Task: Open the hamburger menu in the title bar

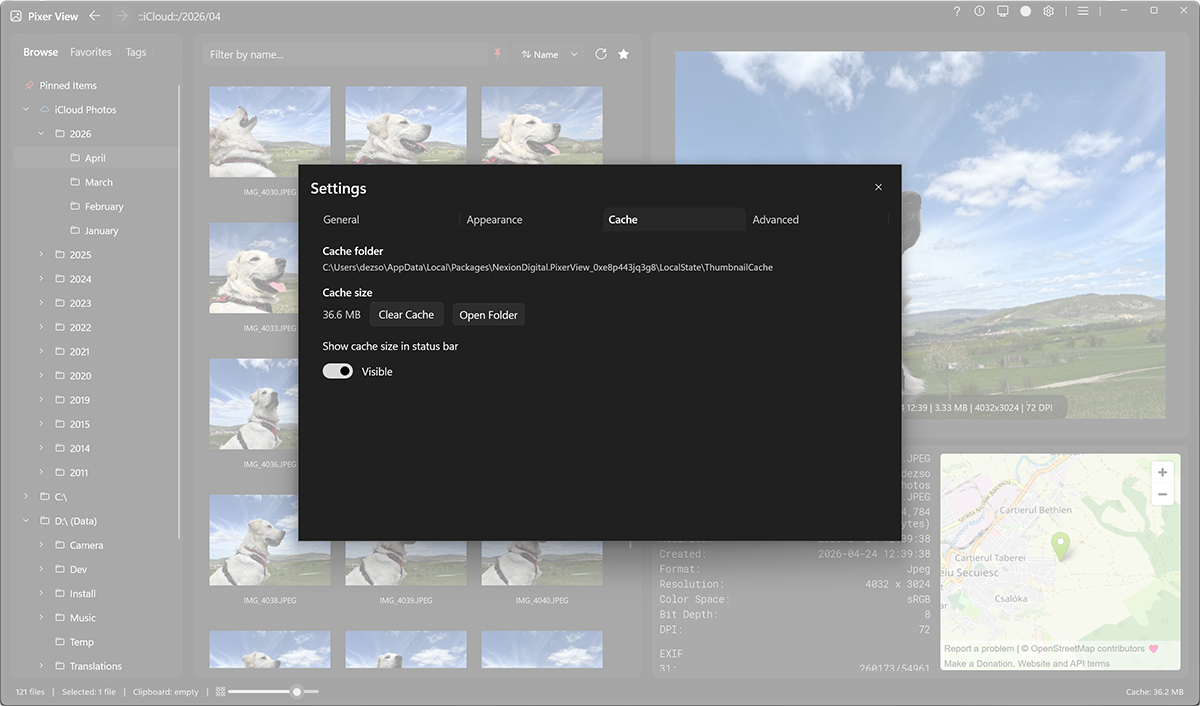Action: point(1083,11)
